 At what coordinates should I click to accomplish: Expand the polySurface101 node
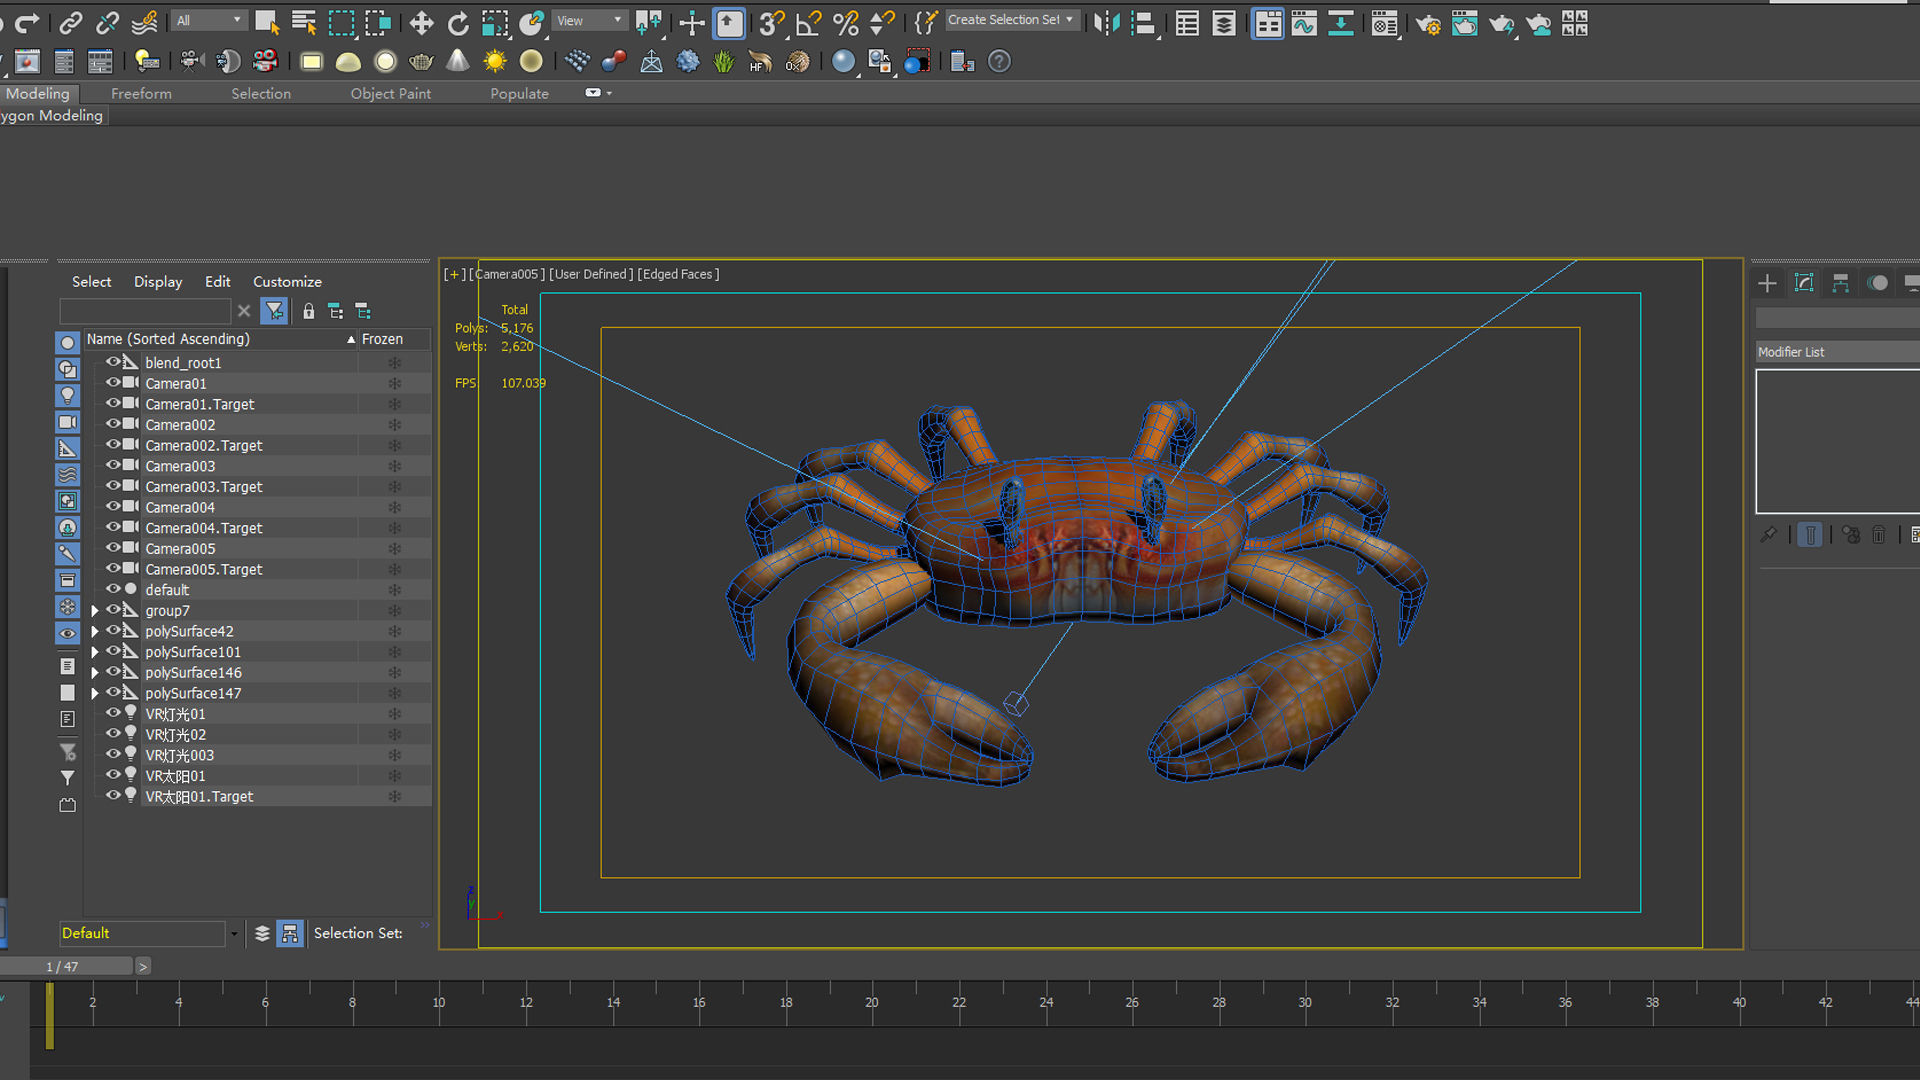point(95,652)
